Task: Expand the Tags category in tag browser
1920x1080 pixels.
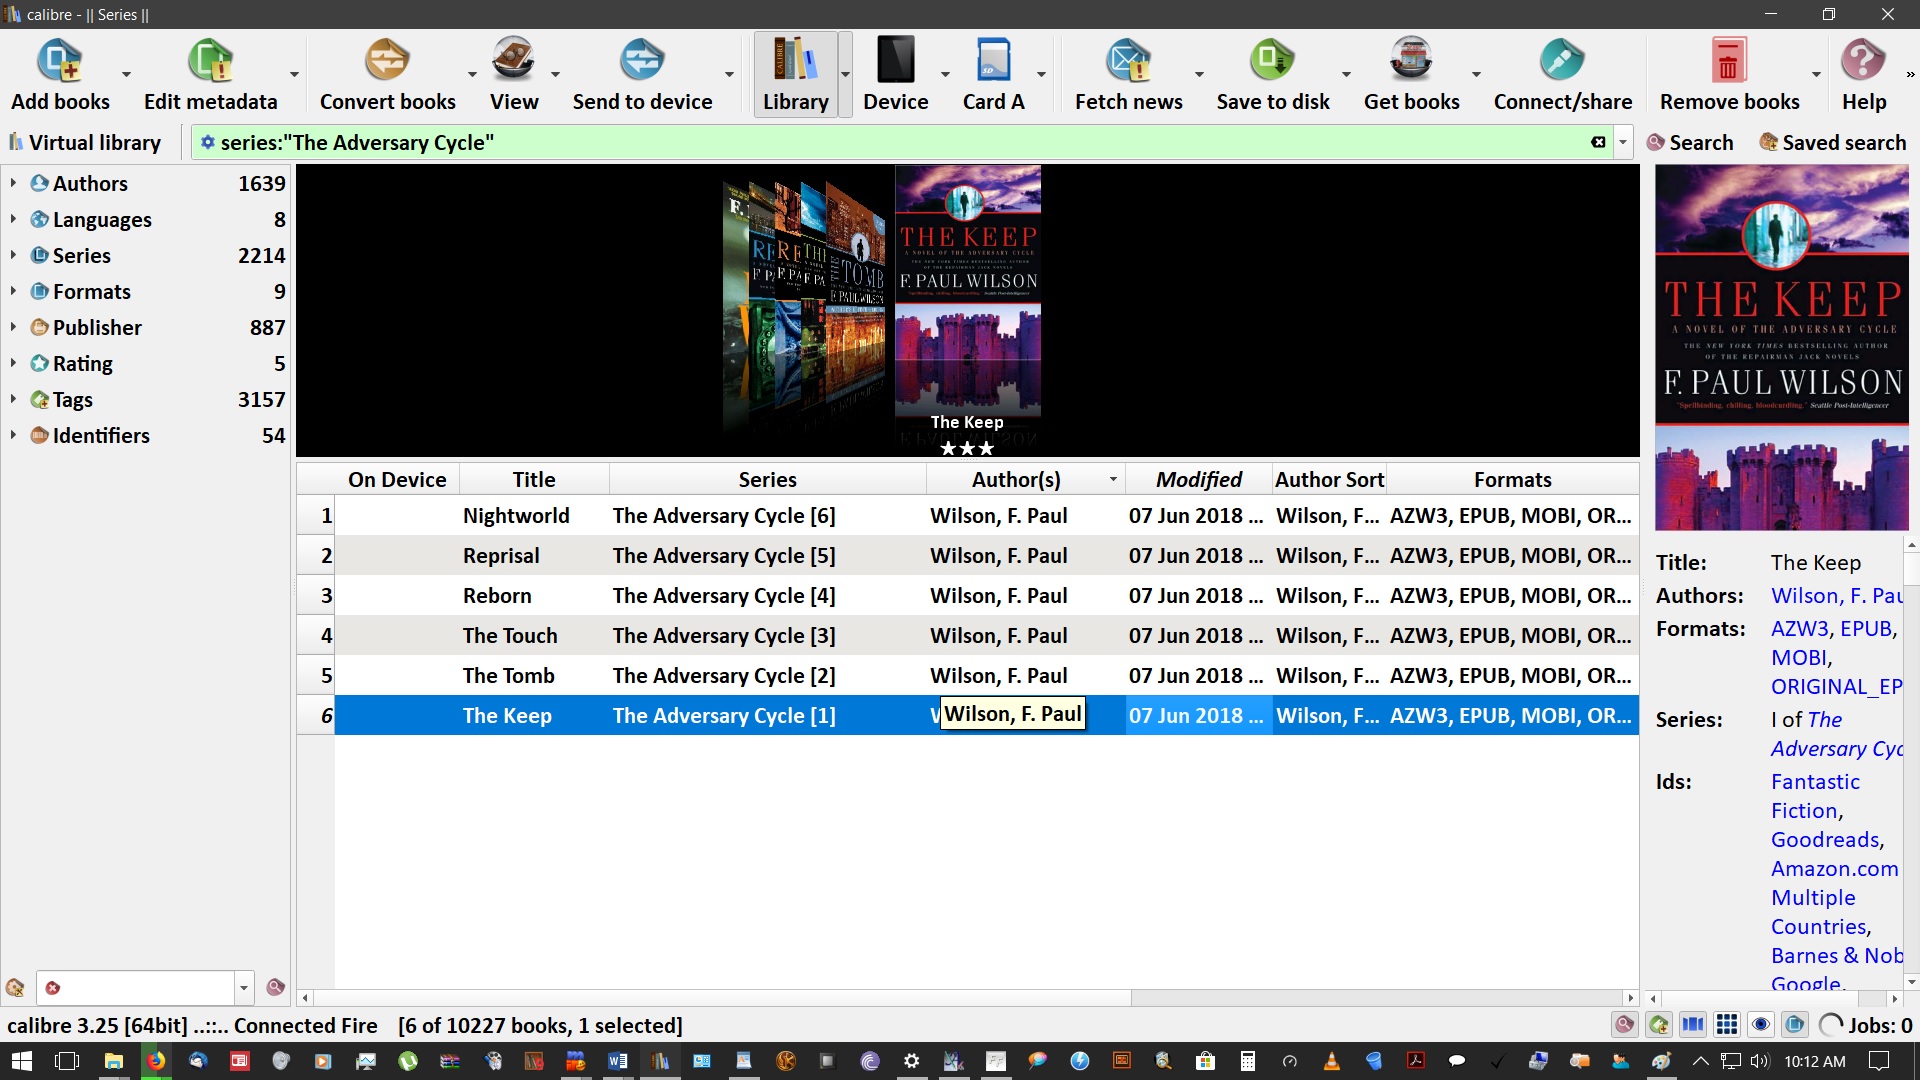Action: click(13, 399)
